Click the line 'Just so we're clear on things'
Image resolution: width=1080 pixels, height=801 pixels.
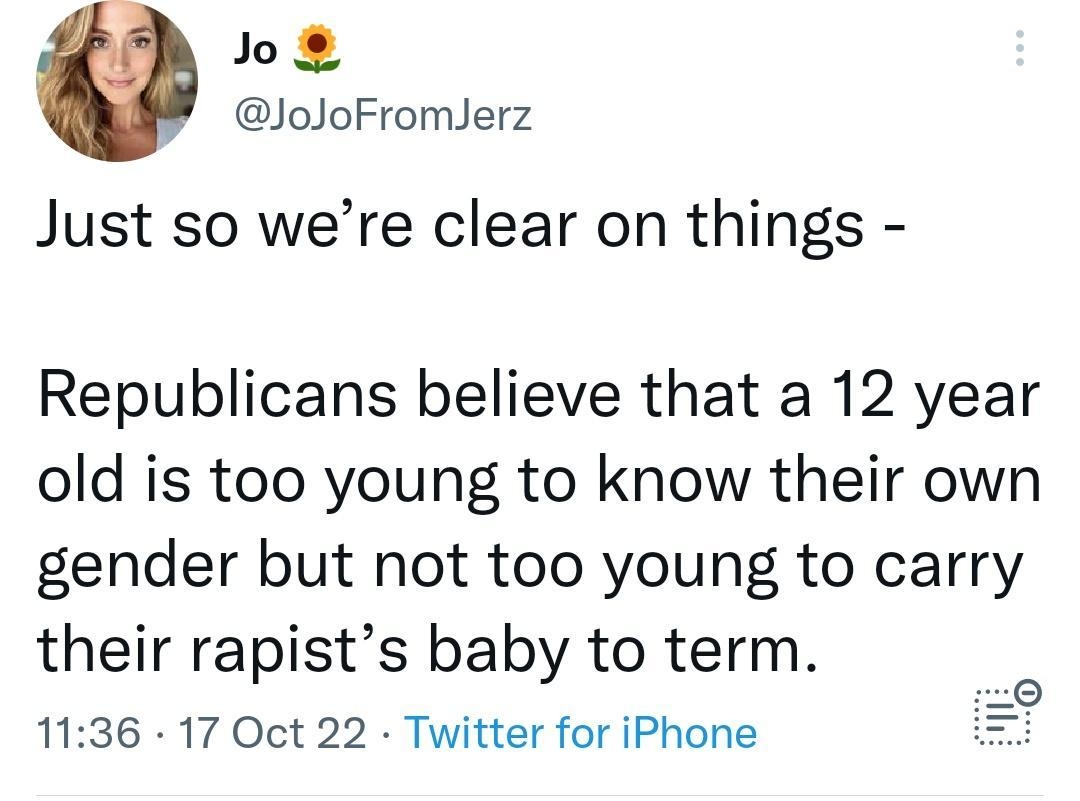pyautogui.click(x=450, y=226)
